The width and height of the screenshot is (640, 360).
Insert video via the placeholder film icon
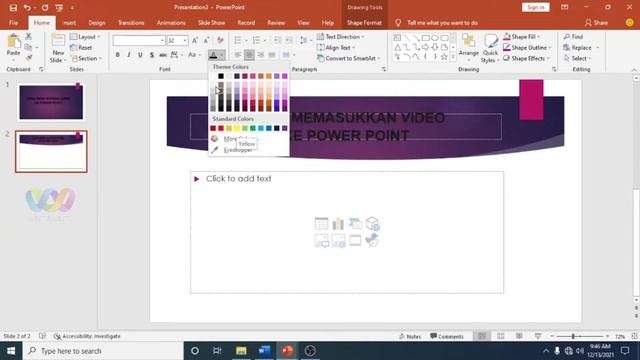point(355,240)
